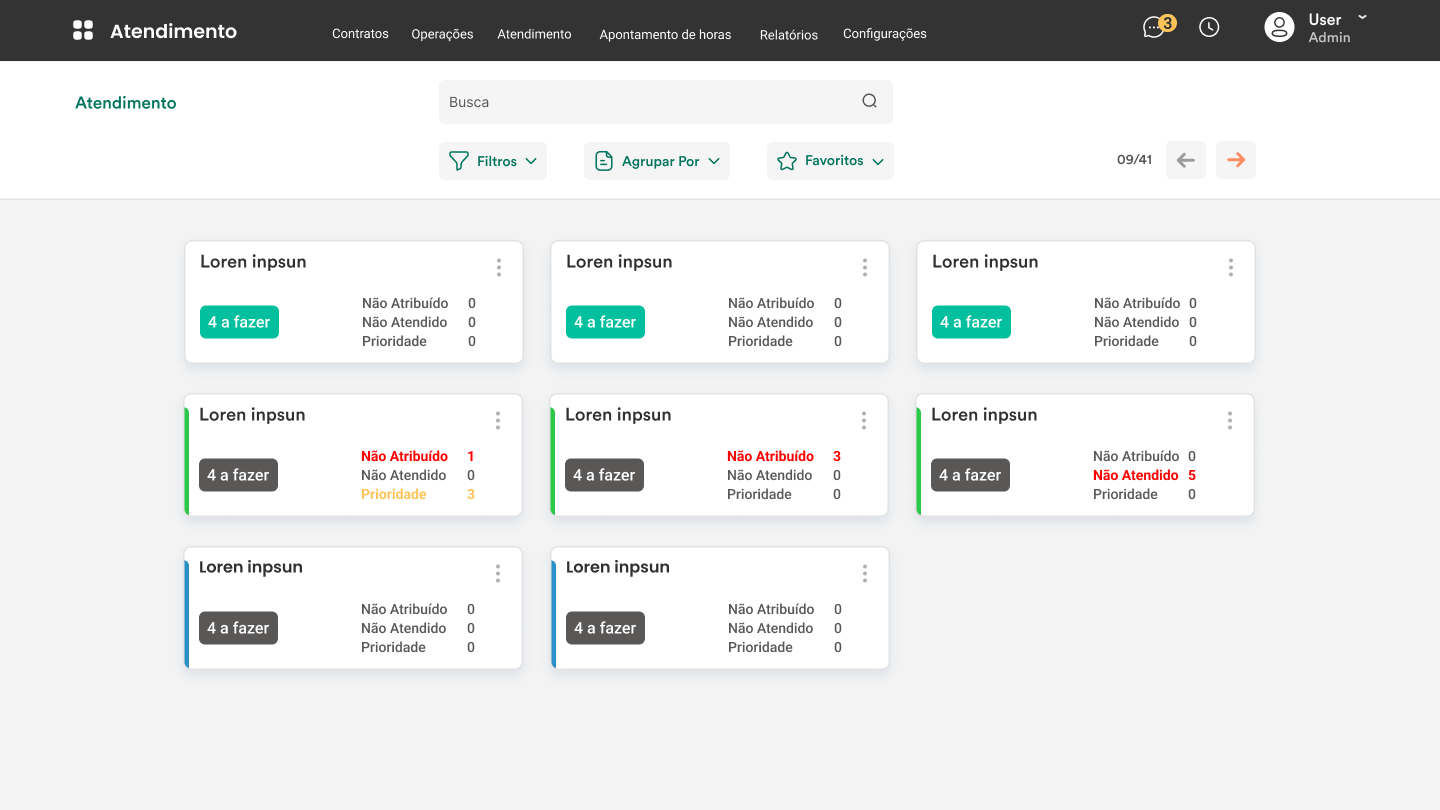Screen dimensions: 1440x810
Task: Open the chat notifications icon with badge
Action: [1155, 28]
